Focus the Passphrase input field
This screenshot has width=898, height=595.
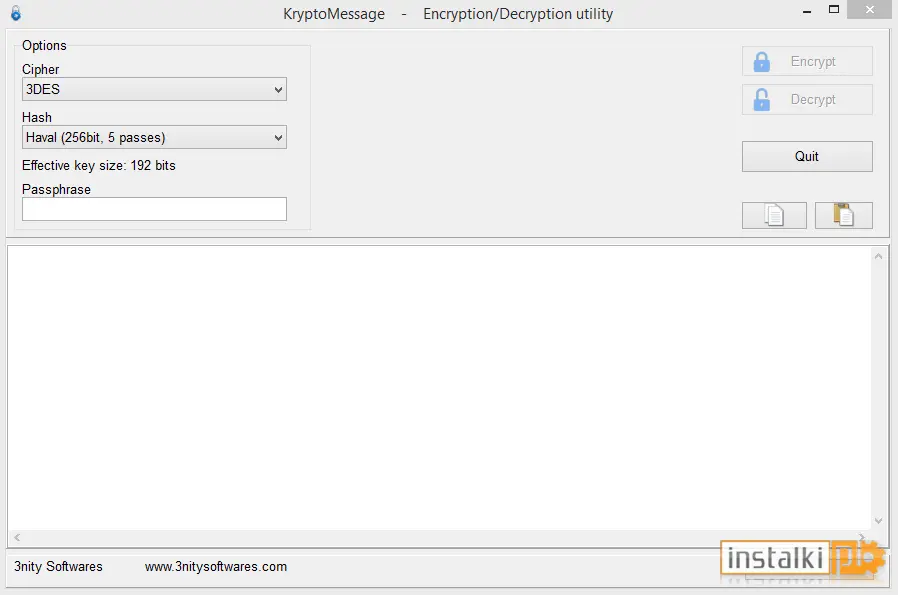point(154,209)
